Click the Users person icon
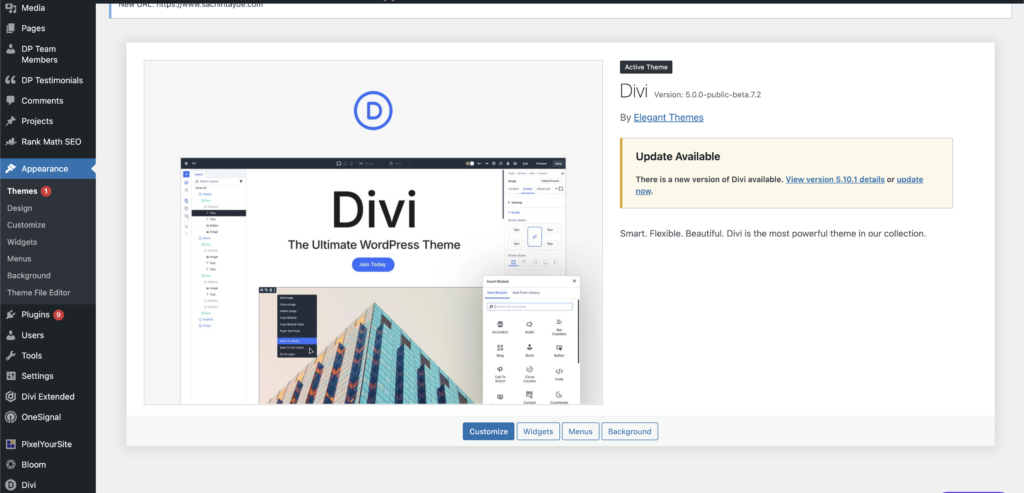This screenshot has width=1024, height=493. [10, 335]
